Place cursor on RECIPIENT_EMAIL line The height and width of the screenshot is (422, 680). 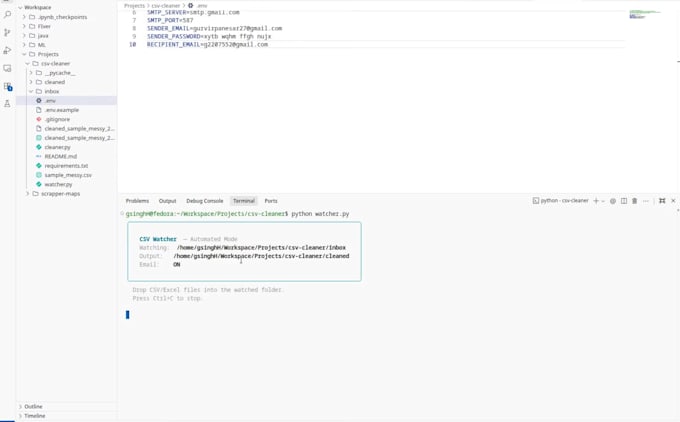pos(207,44)
